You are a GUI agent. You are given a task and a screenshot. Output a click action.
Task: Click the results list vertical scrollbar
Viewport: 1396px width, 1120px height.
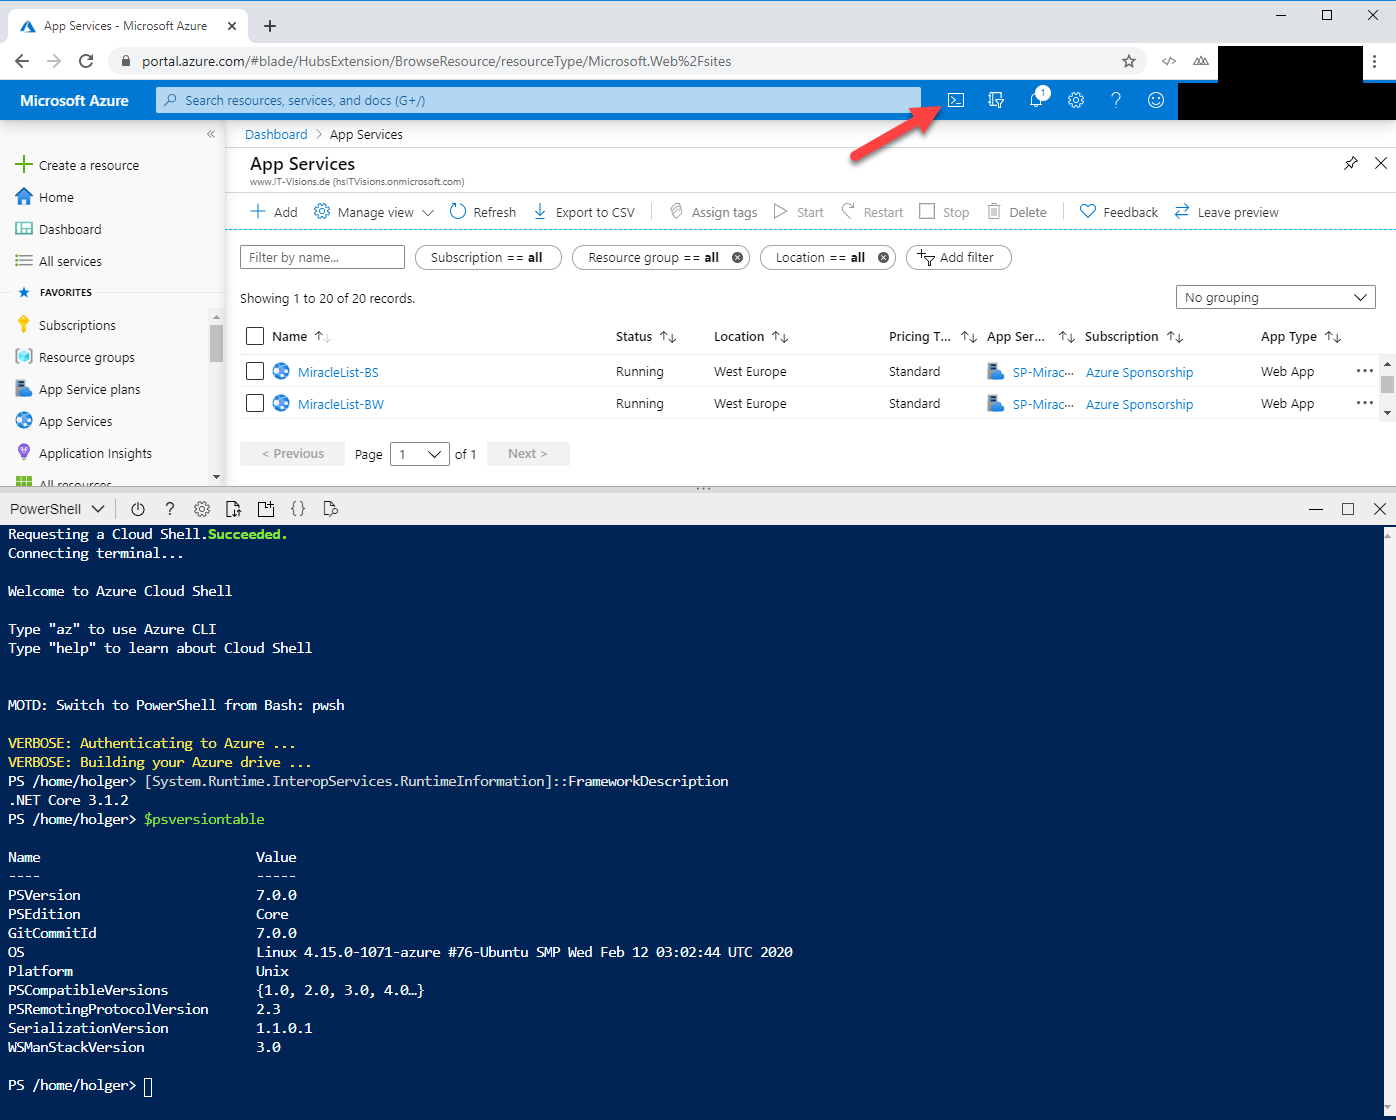[1386, 385]
